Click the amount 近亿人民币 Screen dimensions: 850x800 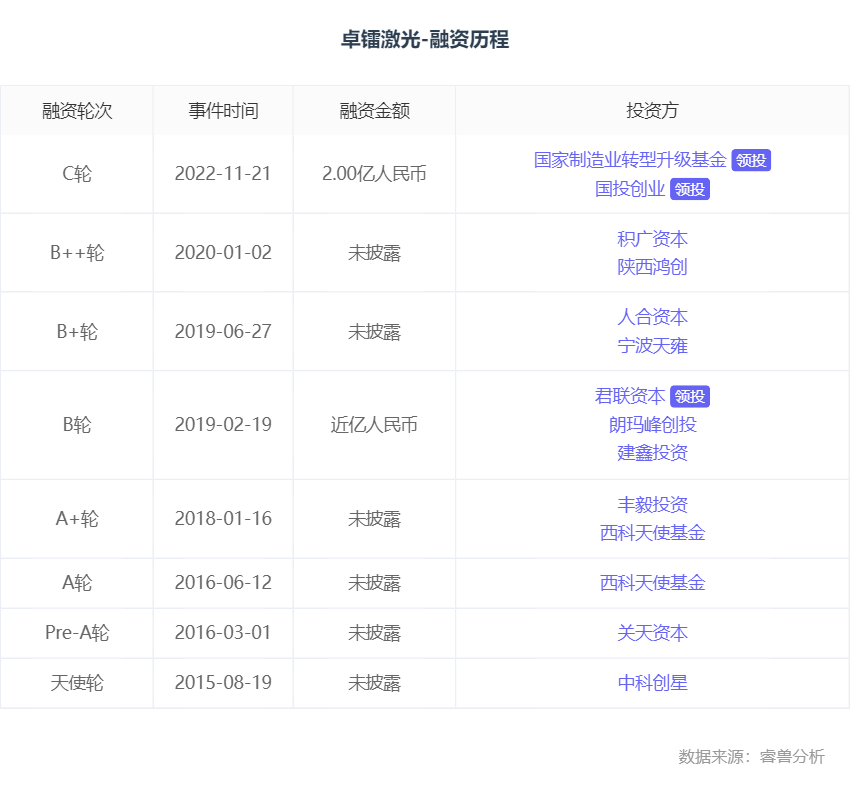pos(374,424)
